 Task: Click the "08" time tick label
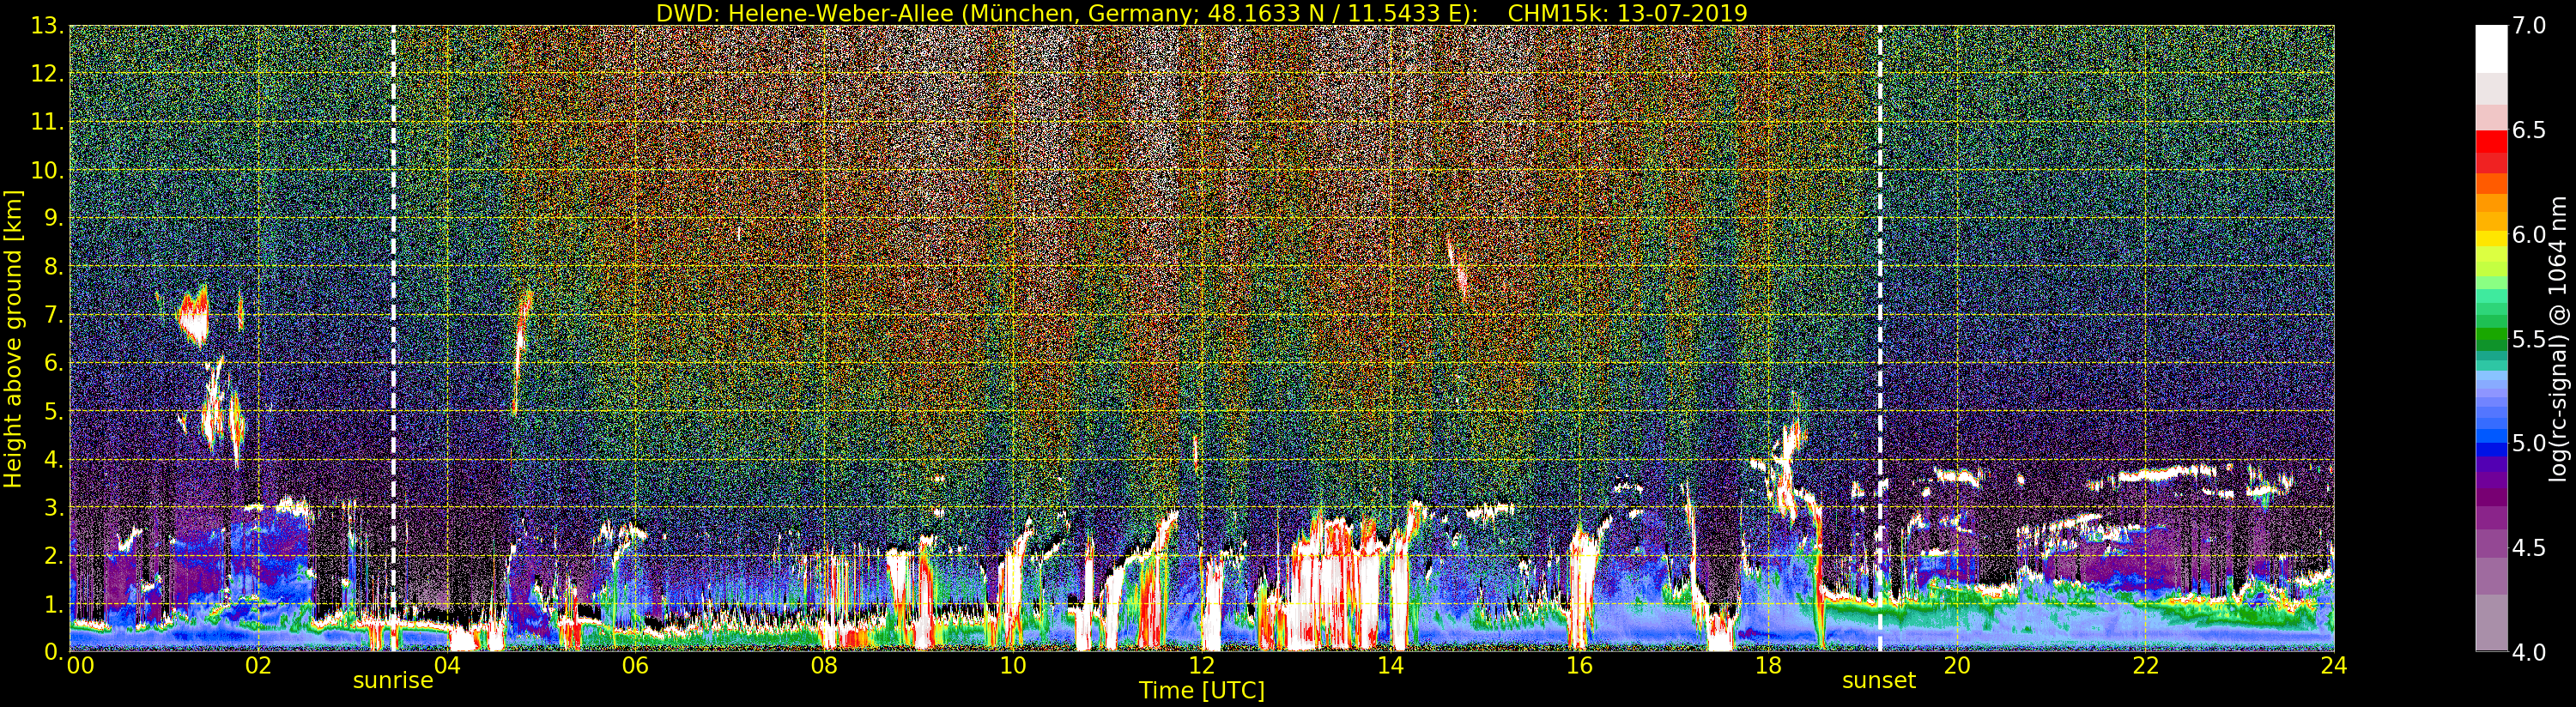click(x=824, y=666)
